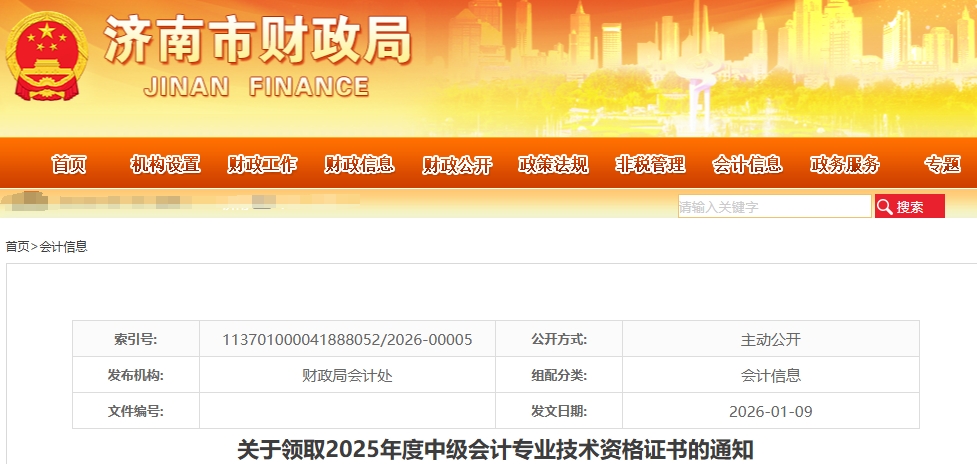Select the 政务服务 navigation item

pos(845,164)
